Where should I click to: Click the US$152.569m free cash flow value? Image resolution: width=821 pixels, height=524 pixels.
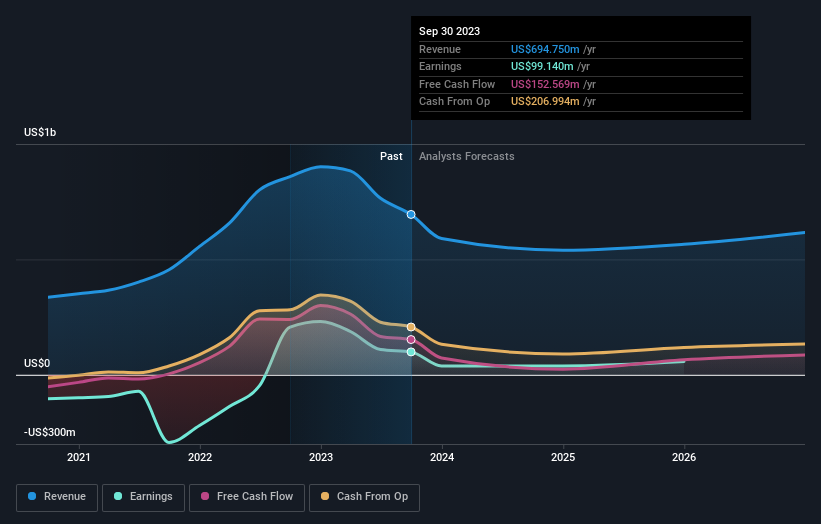(545, 84)
